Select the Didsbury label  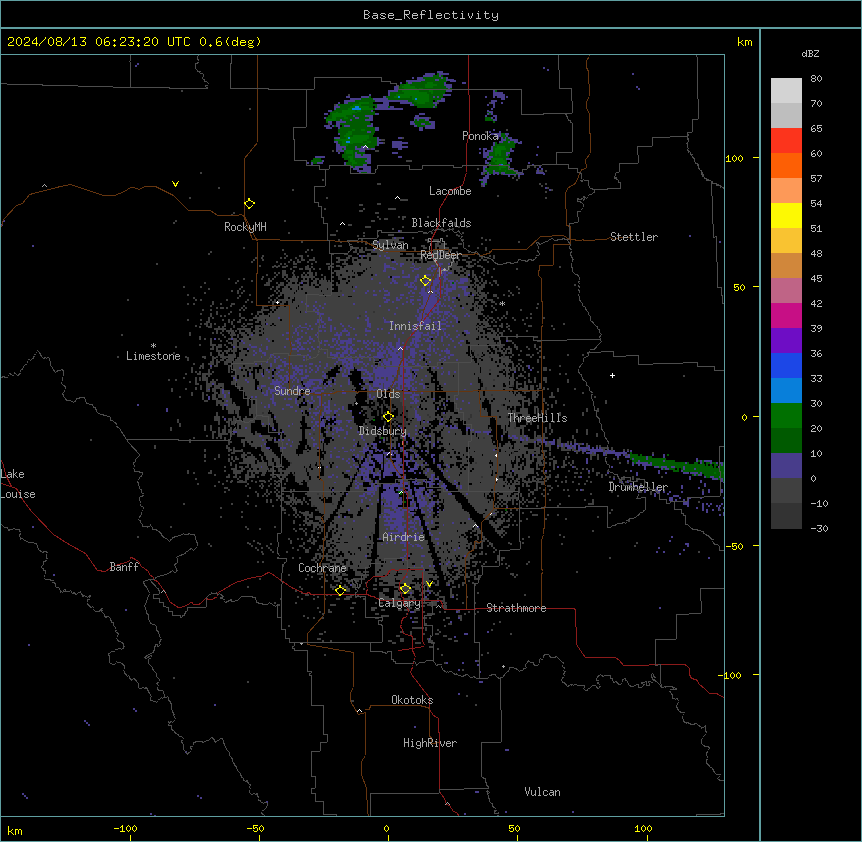click(x=383, y=431)
